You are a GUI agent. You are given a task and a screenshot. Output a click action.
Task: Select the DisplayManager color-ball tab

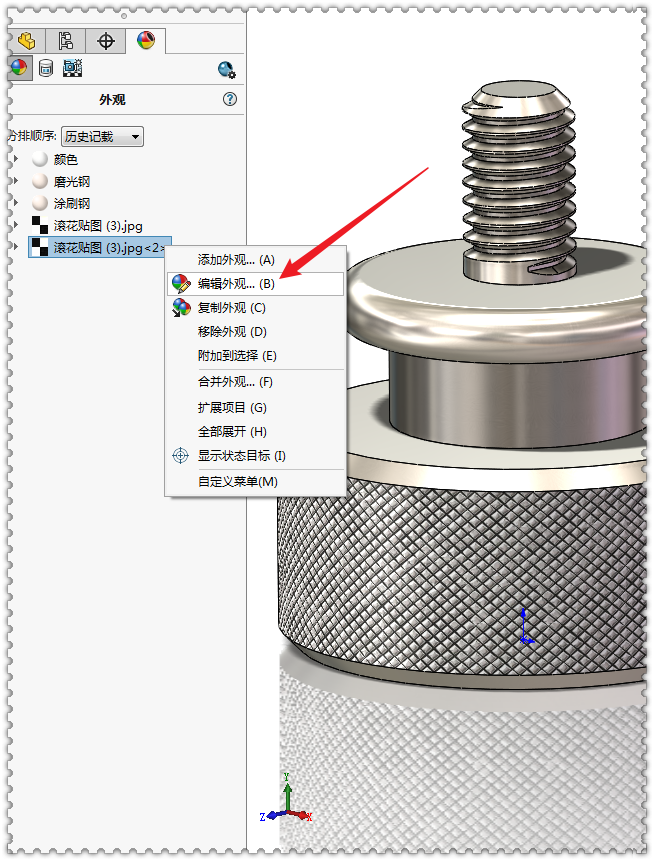pyautogui.click(x=146, y=40)
